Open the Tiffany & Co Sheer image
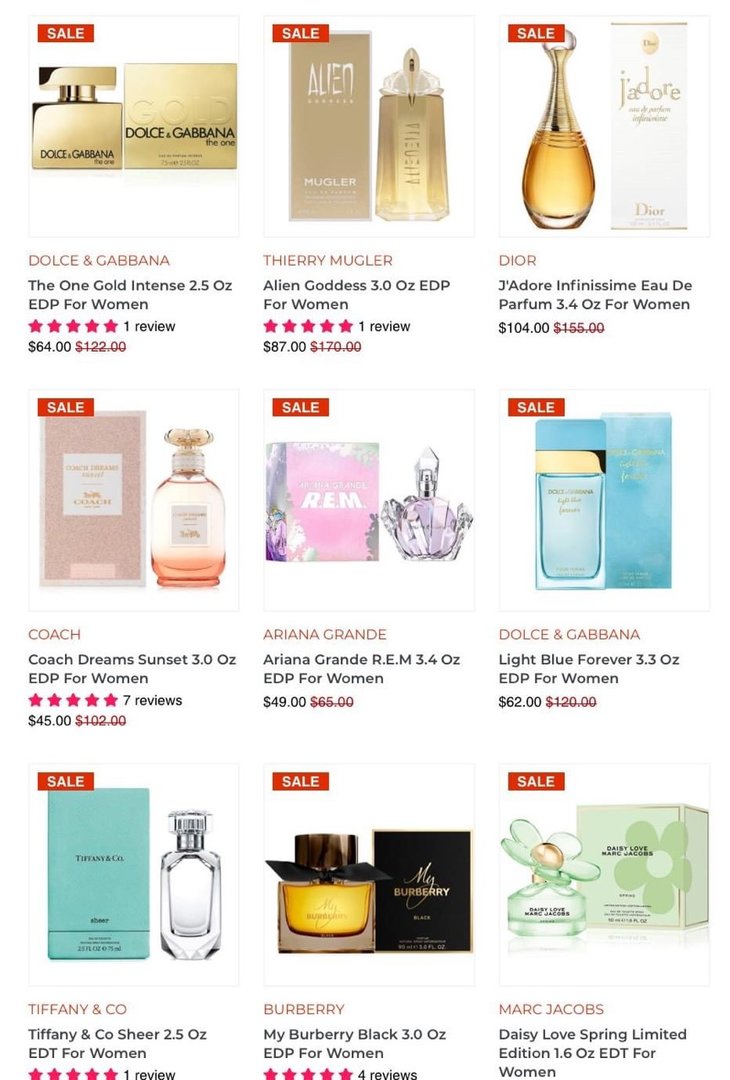 click(x=134, y=875)
